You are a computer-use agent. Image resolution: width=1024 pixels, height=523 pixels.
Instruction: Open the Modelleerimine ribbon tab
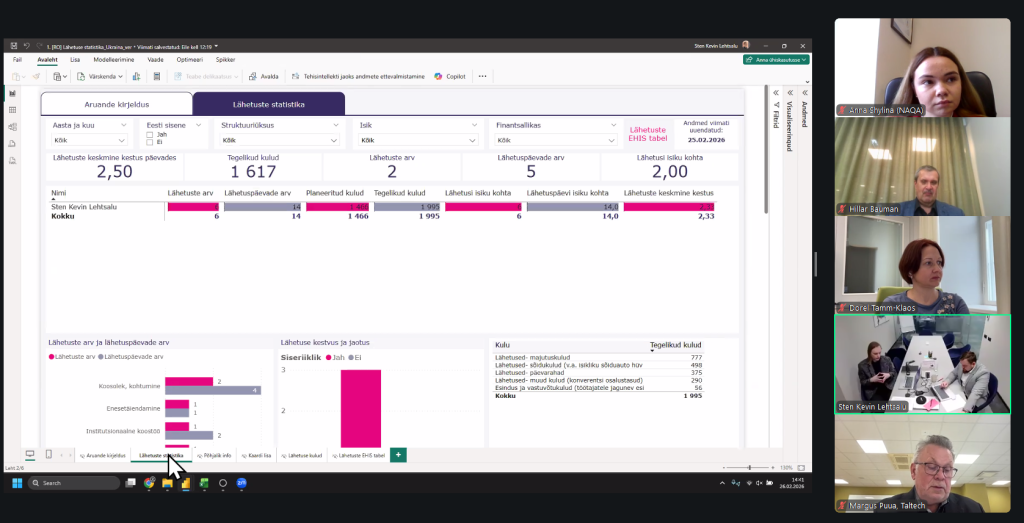(115, 60)
